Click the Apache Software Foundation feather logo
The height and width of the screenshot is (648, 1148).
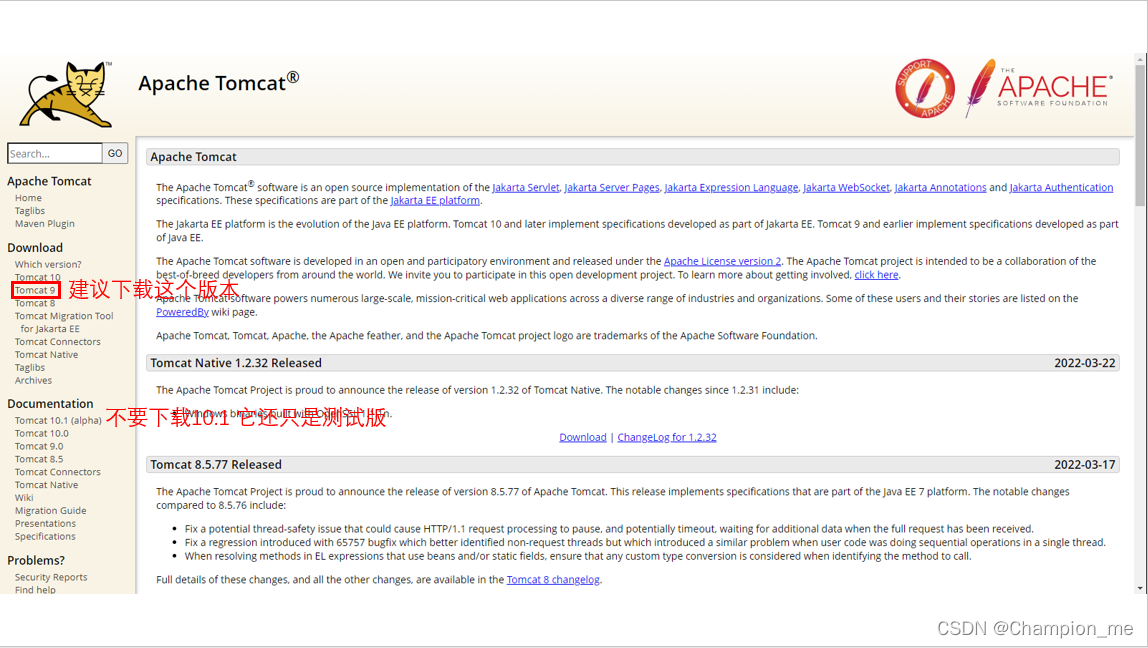(1039, 88)
